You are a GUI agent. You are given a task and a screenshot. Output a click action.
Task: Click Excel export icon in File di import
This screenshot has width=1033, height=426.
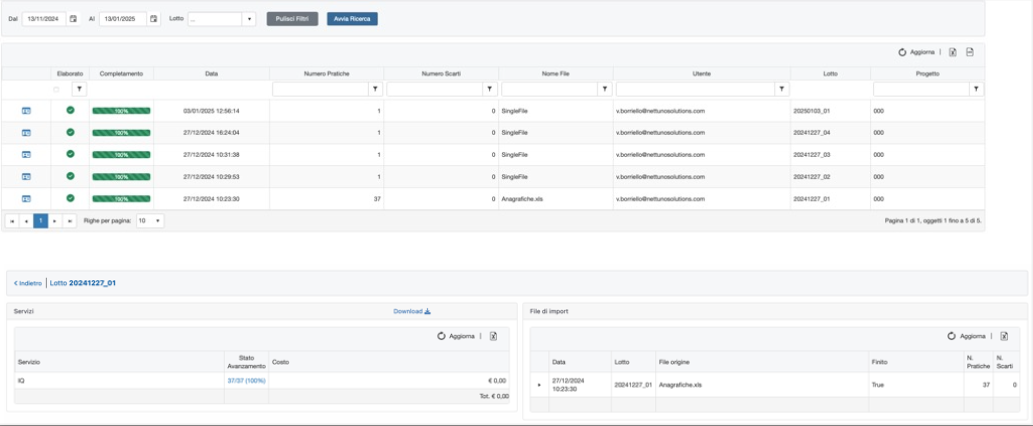pyautogui.click(x=1004, y=336)
